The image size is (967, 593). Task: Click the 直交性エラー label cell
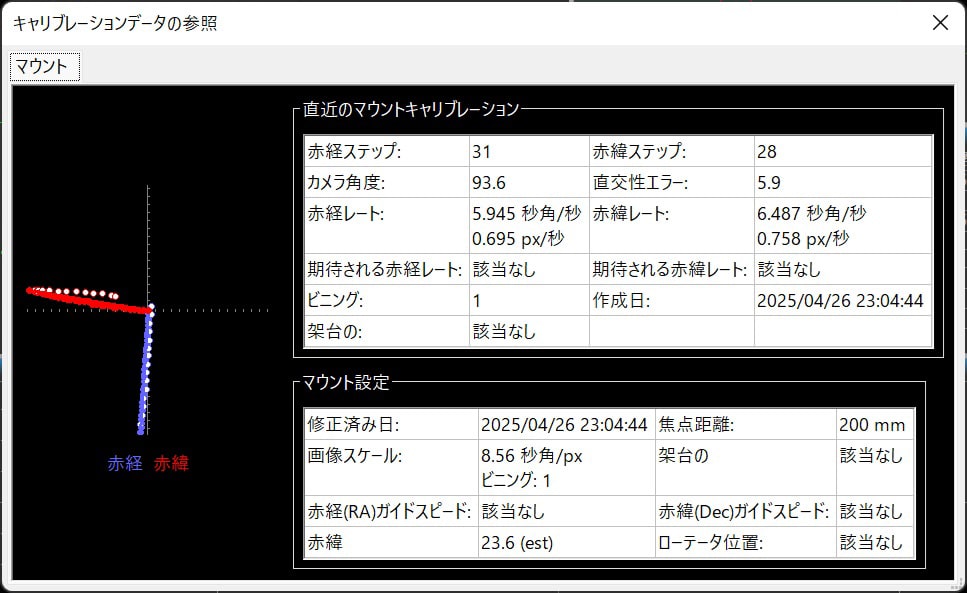click(x=672, y=182)
